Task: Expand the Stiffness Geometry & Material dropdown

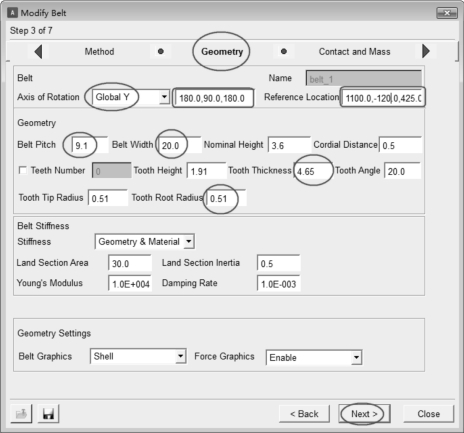Action: [189, 241]
